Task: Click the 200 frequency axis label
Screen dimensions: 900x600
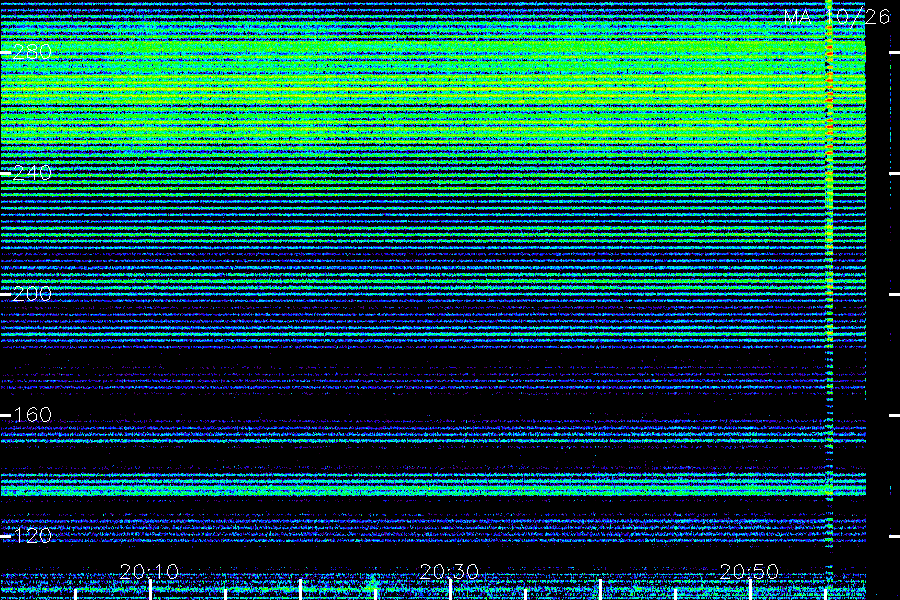Action: (32, 294)
